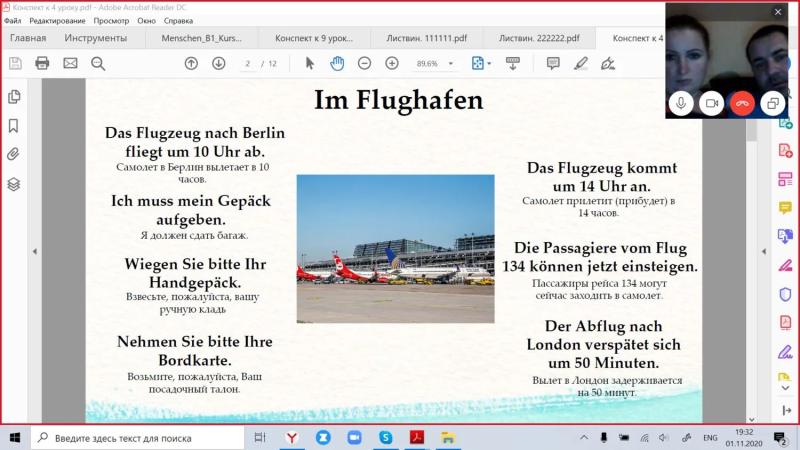Send file by email envelope icon
Image resolution: width=800 pixels, height=450 pixels.
pos(70,63)
